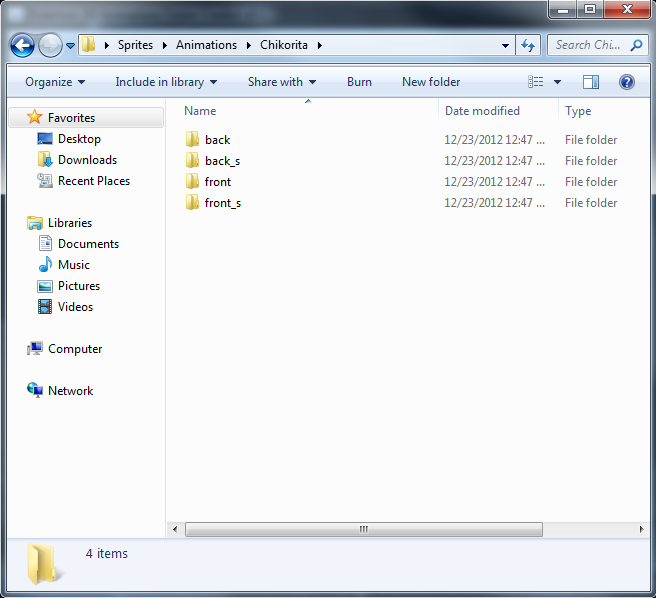Image resolution: width=656 pixels, height=598 pixels.
Task: Click the Network globe icon
Action: [35, 390]
